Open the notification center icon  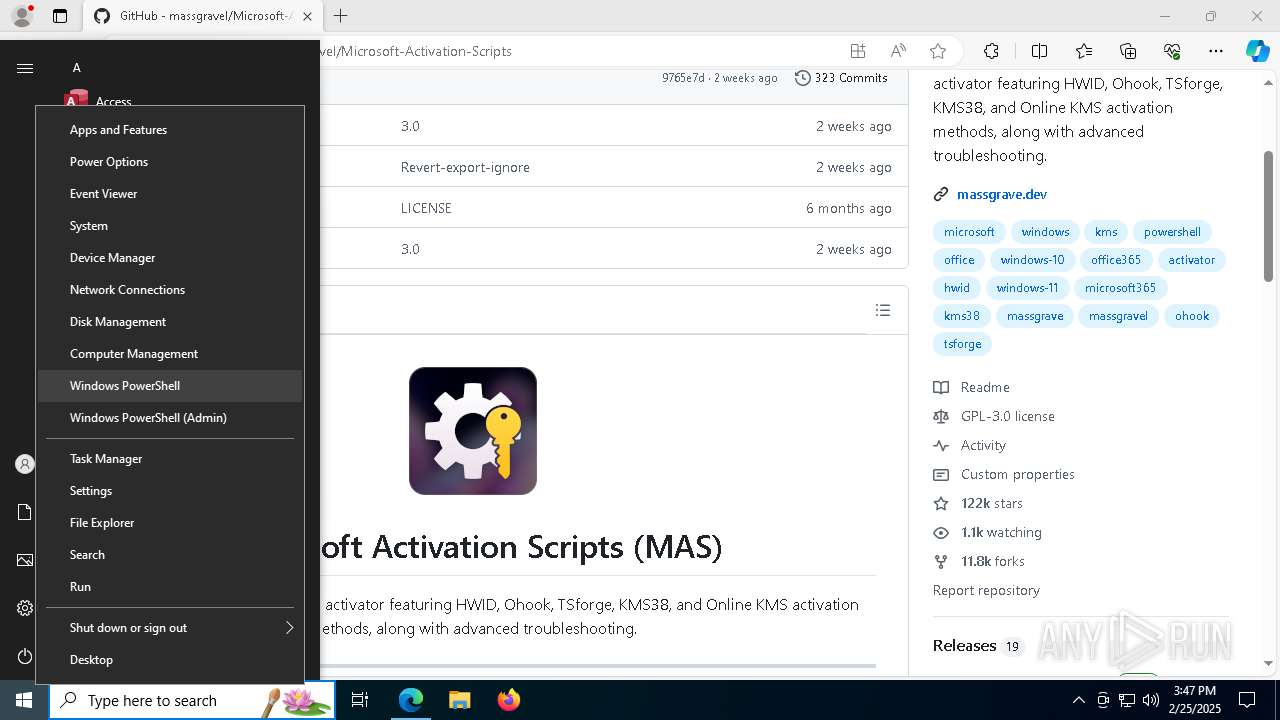(1247, 700)
